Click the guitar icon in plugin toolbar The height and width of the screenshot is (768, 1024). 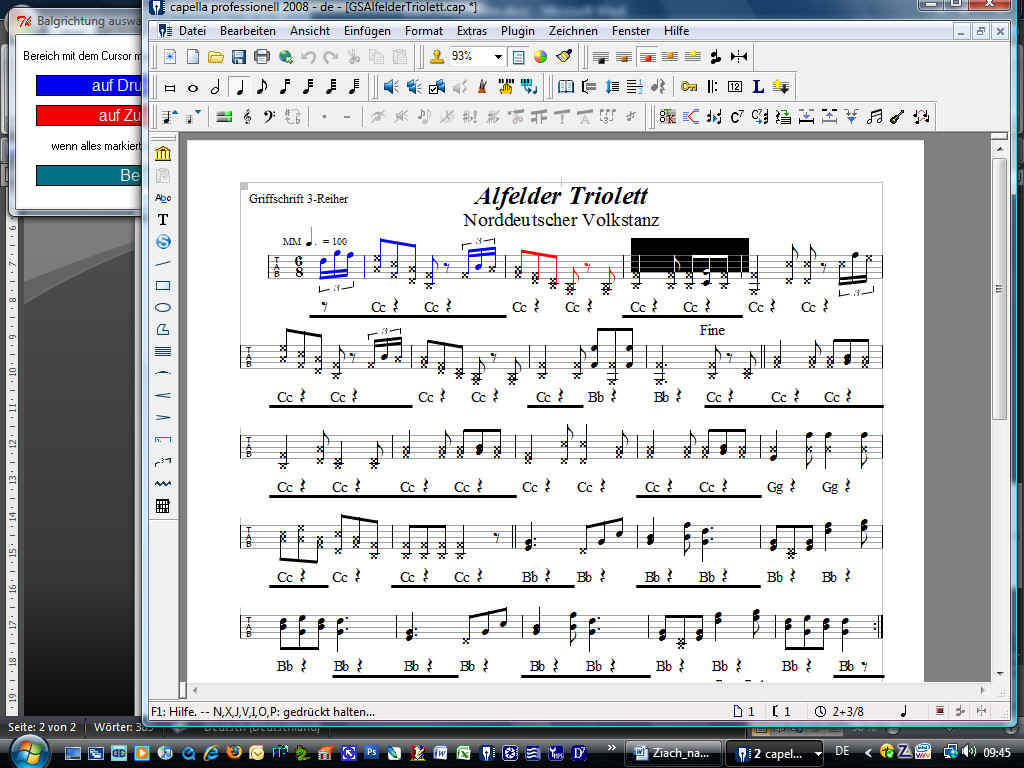coord(896,117)
